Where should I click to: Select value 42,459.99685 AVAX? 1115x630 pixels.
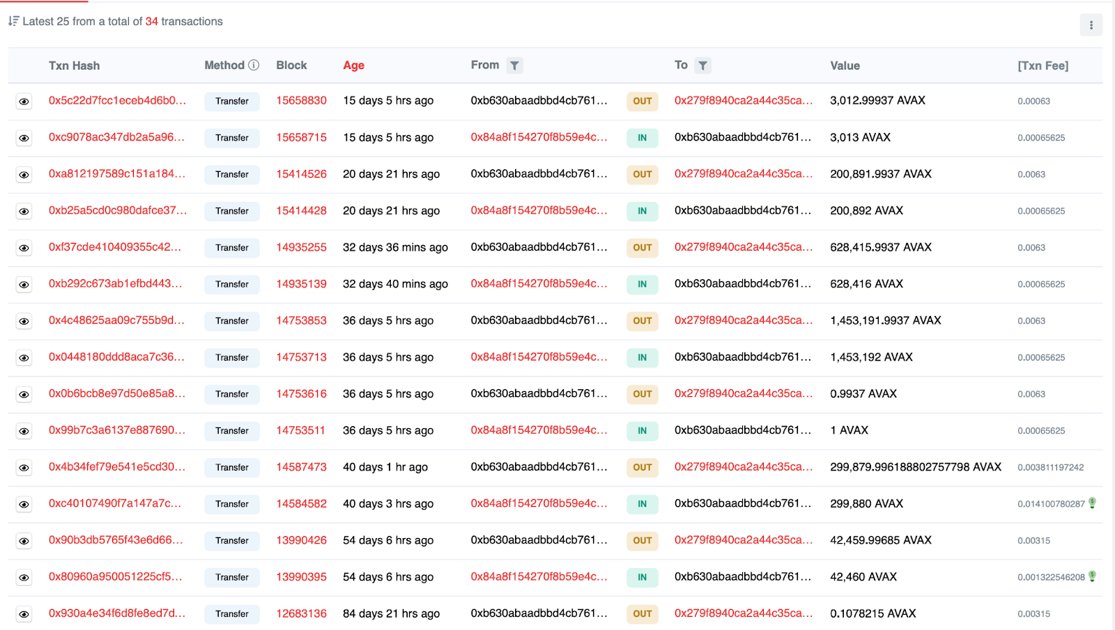click(x=880, y=540)
